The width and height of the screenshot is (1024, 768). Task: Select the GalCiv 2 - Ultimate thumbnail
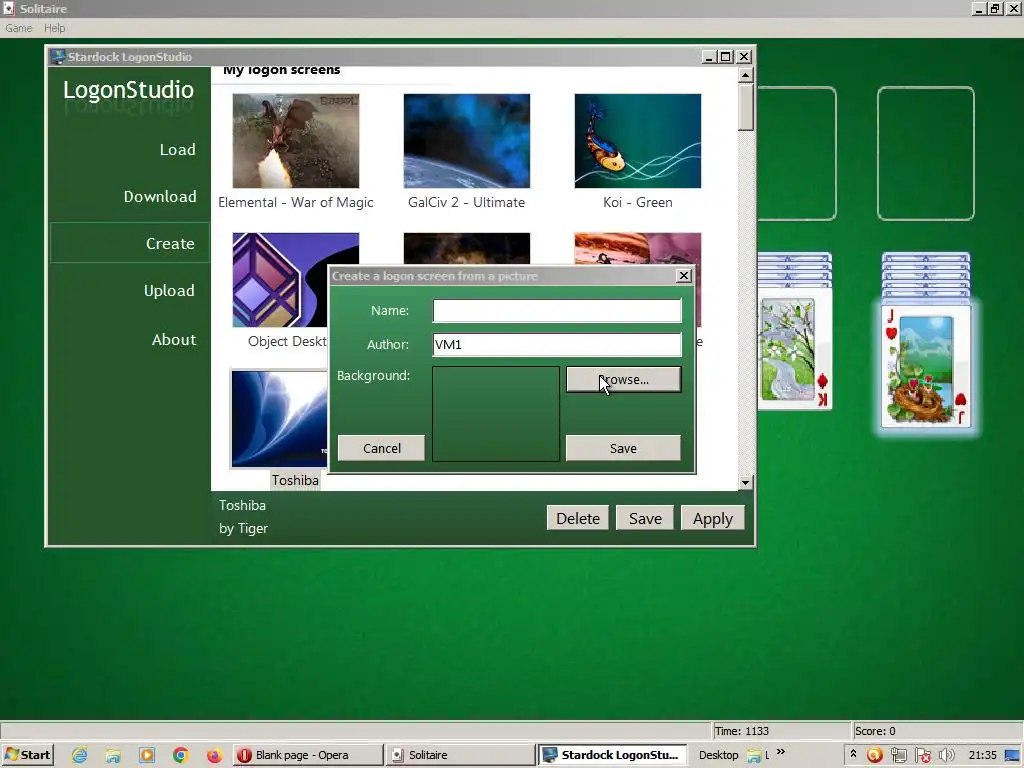pyautogui.click(x=467, y=141)
